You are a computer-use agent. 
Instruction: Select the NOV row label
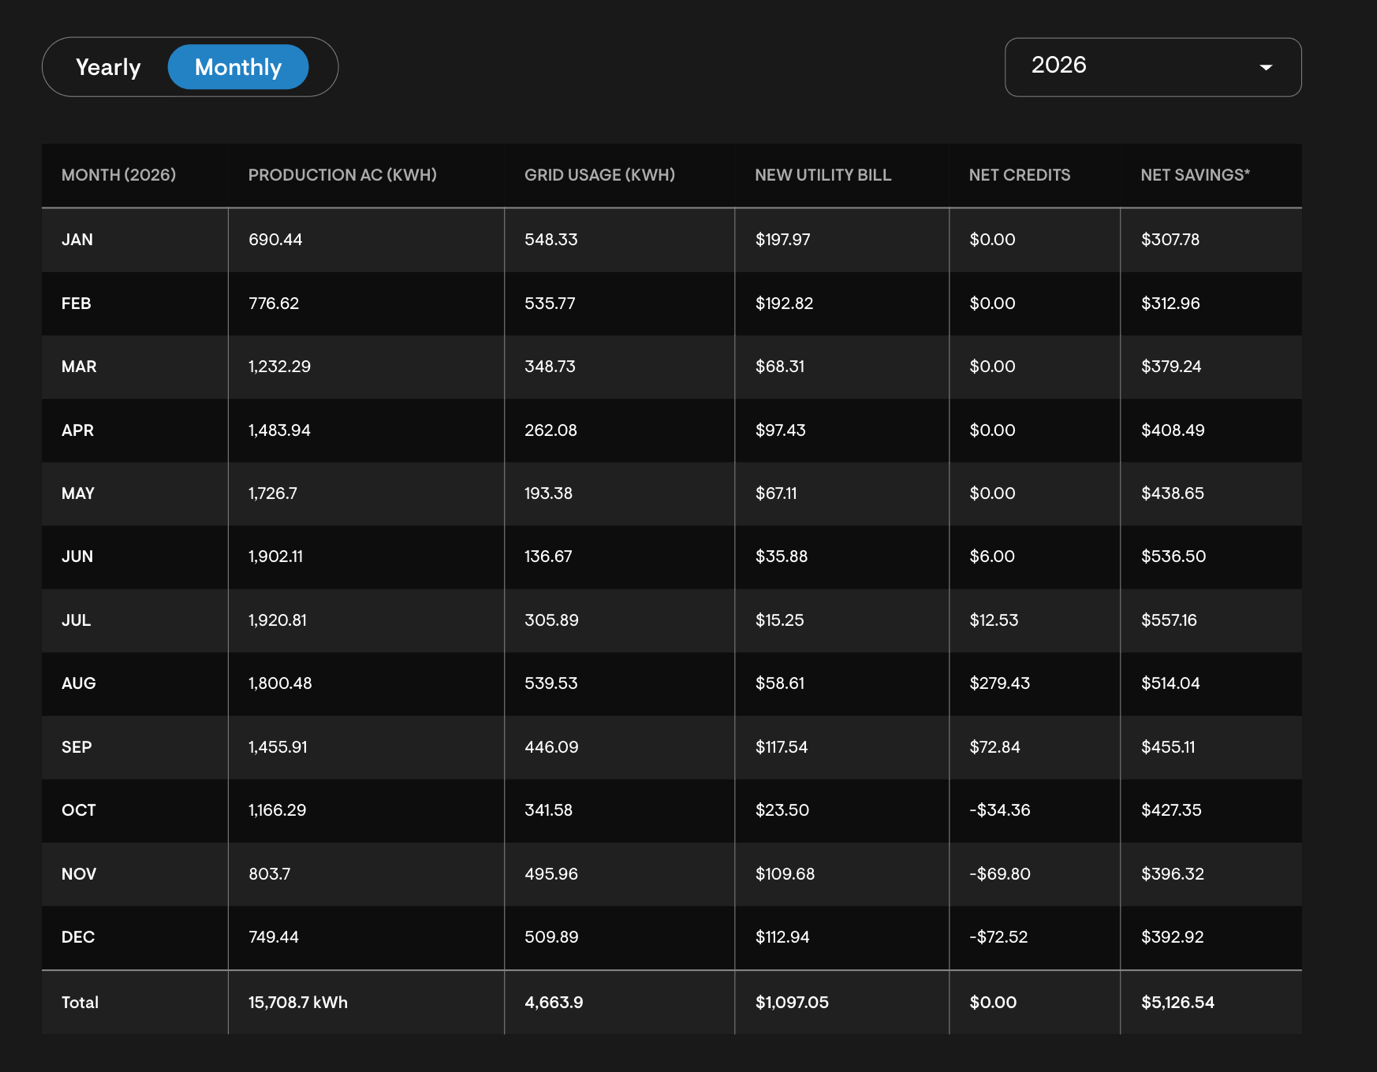click(79, 874)
